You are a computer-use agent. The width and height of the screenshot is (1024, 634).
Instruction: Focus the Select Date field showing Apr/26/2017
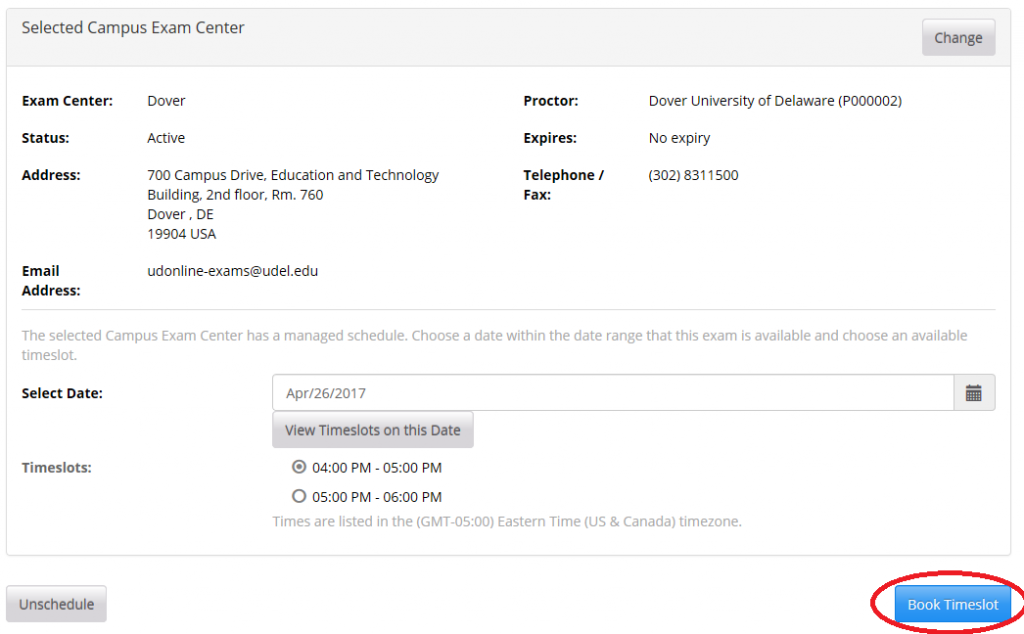(612, 393)
